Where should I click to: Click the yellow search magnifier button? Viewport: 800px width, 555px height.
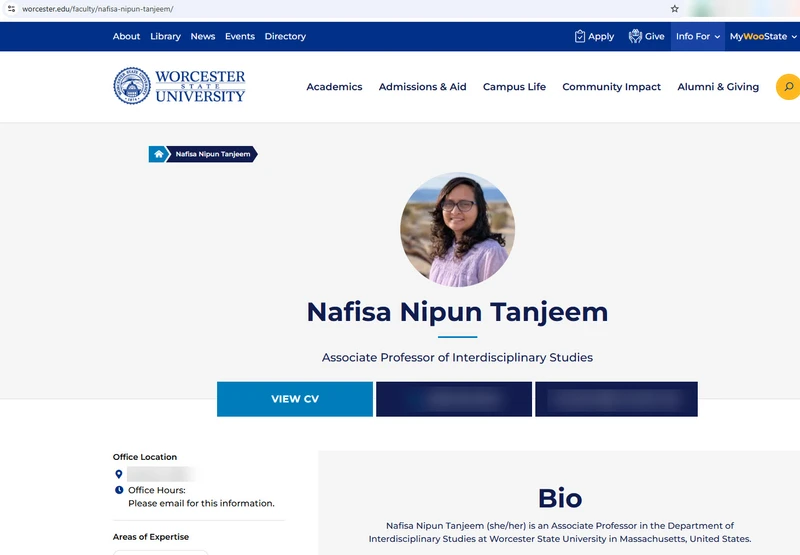pyautogui.click(x=788, y=87)
